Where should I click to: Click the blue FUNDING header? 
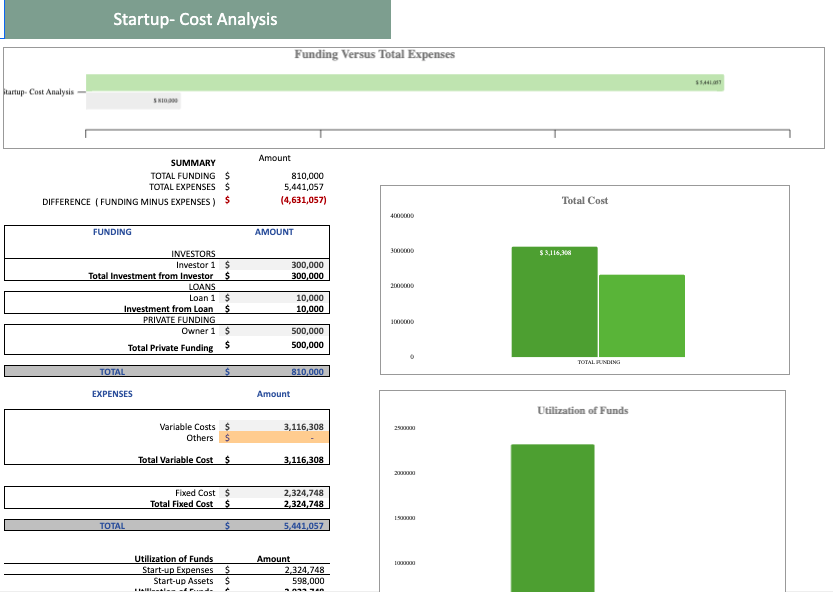pos(112,232)
